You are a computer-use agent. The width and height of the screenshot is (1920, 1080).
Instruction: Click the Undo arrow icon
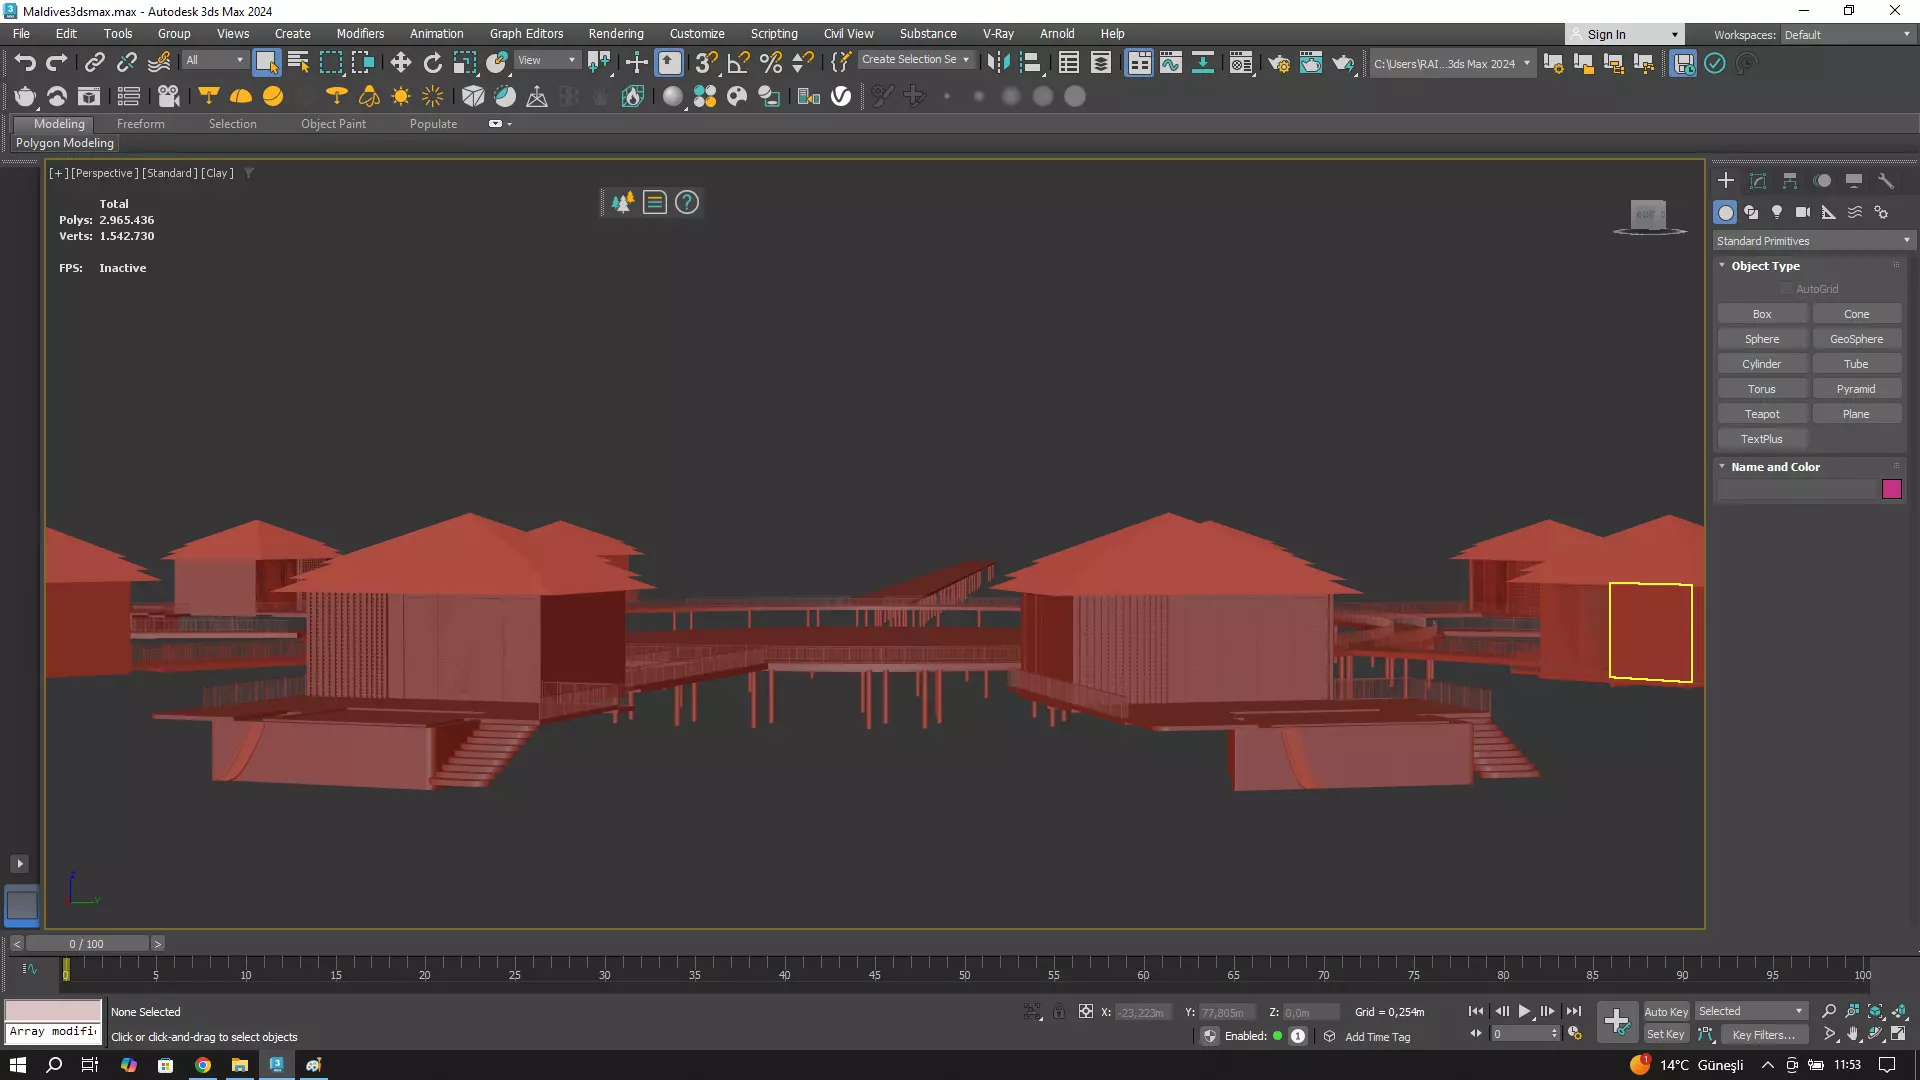pos(25,63)
